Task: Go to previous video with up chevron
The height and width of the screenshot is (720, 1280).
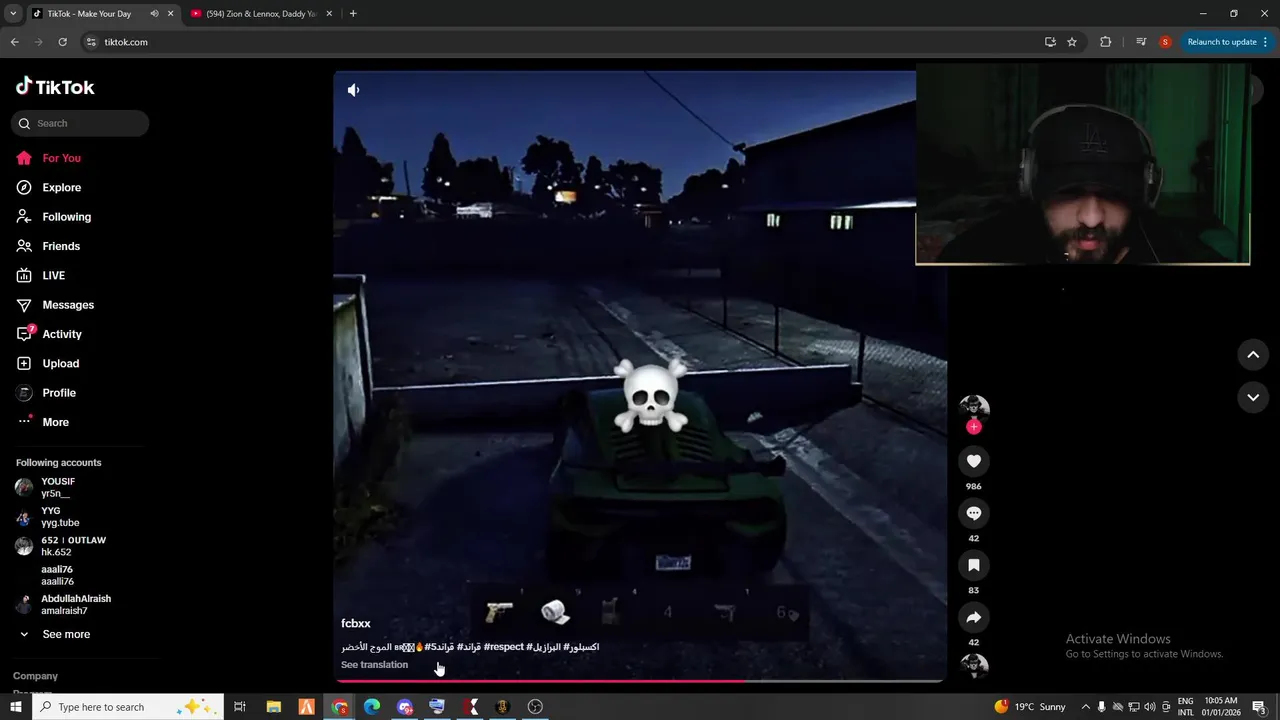Action: (x=1253, y=354)
